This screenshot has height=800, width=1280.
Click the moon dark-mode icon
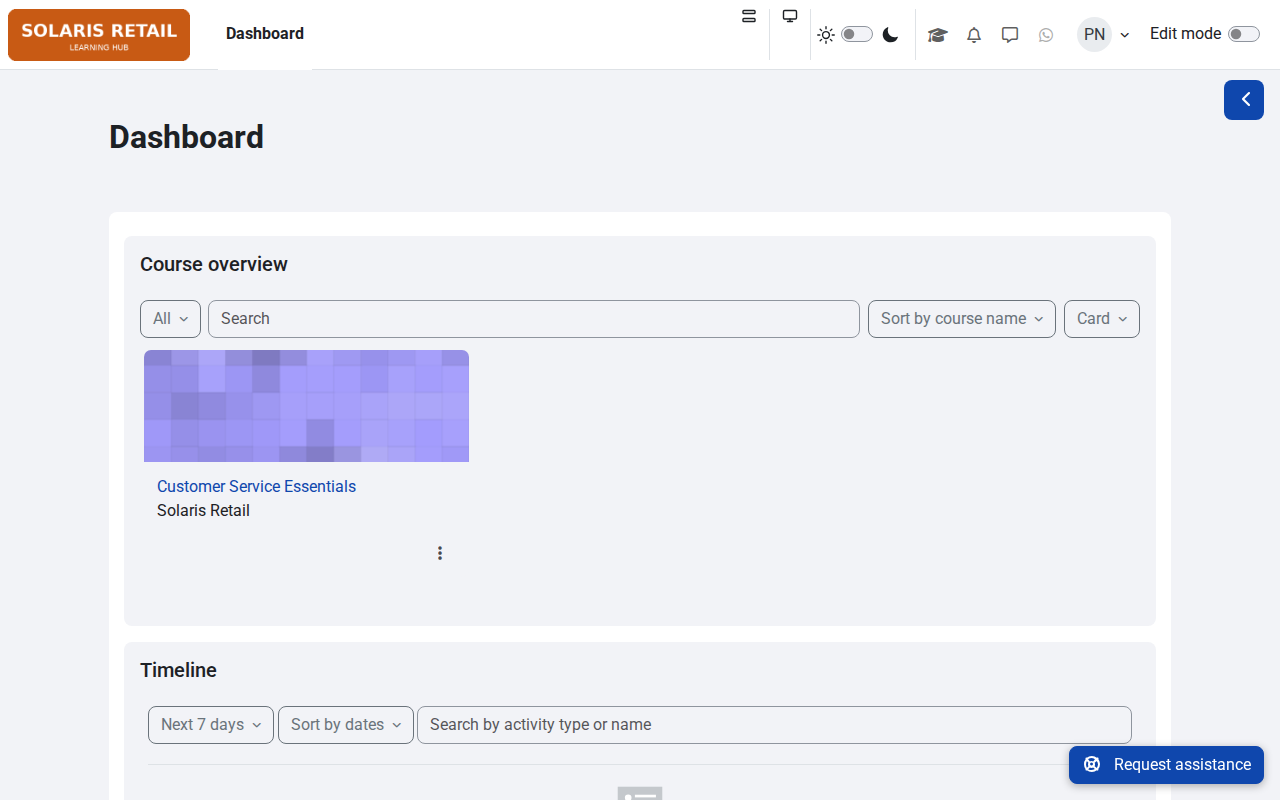point(890,35)
